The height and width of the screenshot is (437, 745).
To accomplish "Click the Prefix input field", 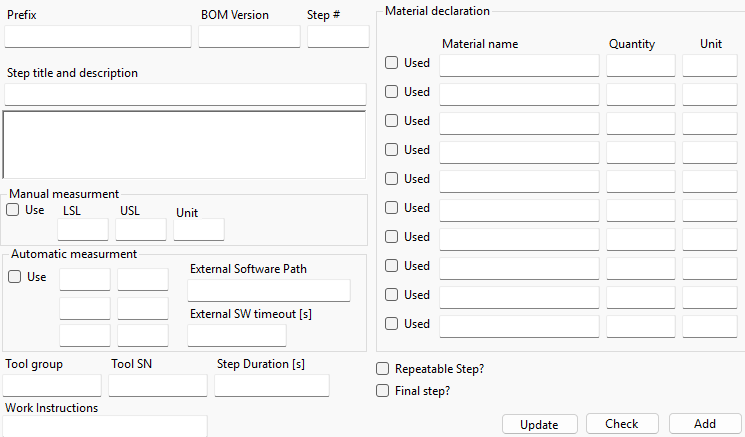I will (x=98, y=37).
